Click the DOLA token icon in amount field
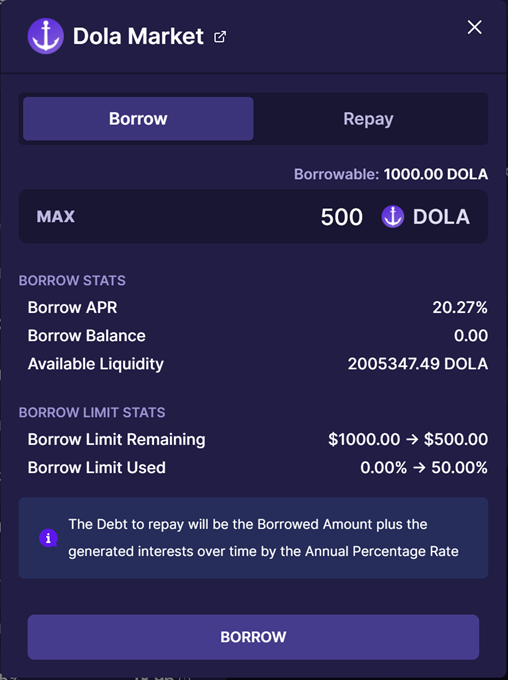 [393, 216]
